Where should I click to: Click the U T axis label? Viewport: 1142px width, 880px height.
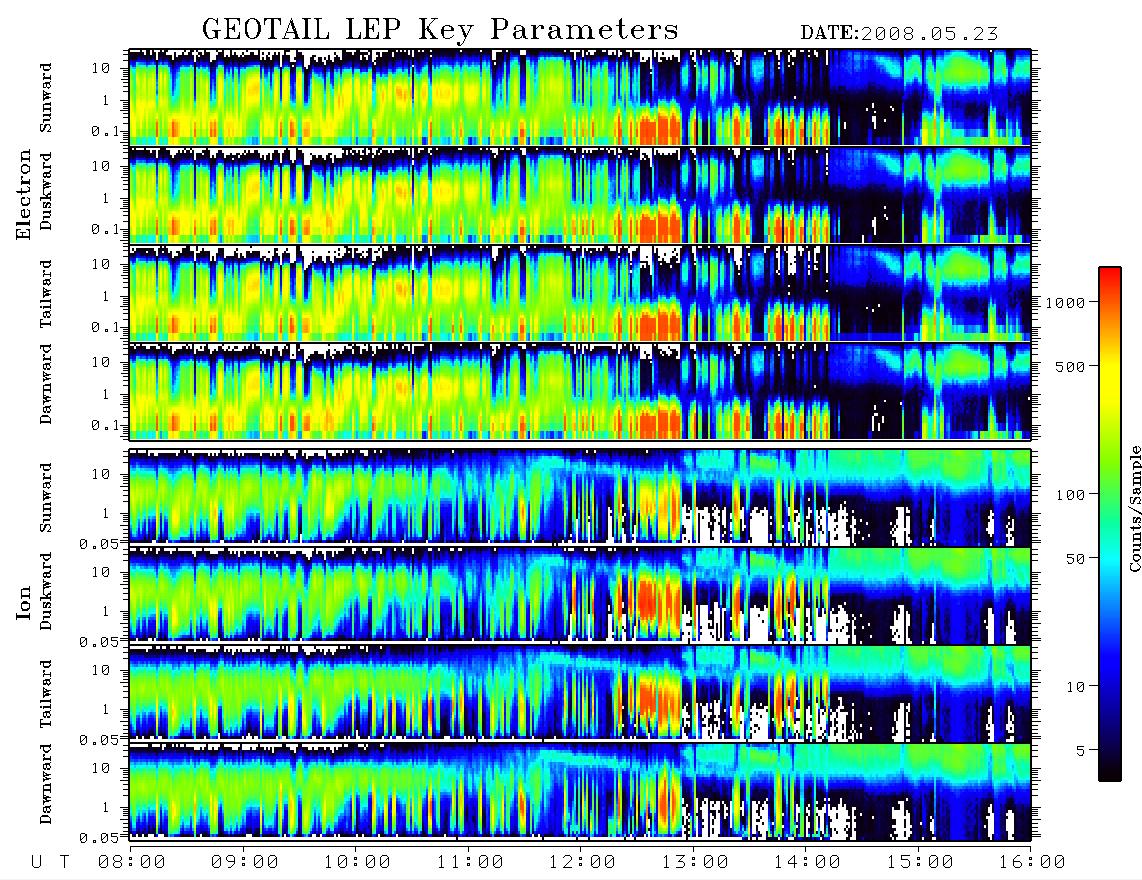51,862
